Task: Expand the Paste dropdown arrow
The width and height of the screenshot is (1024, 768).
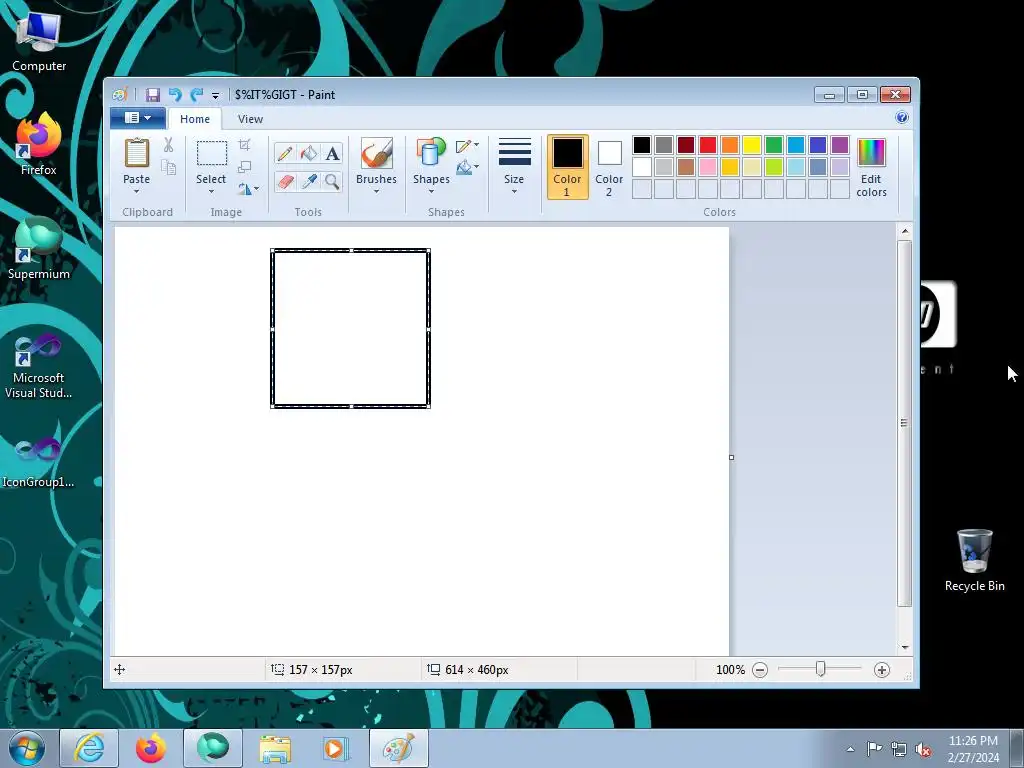Action: click(136, 191)
